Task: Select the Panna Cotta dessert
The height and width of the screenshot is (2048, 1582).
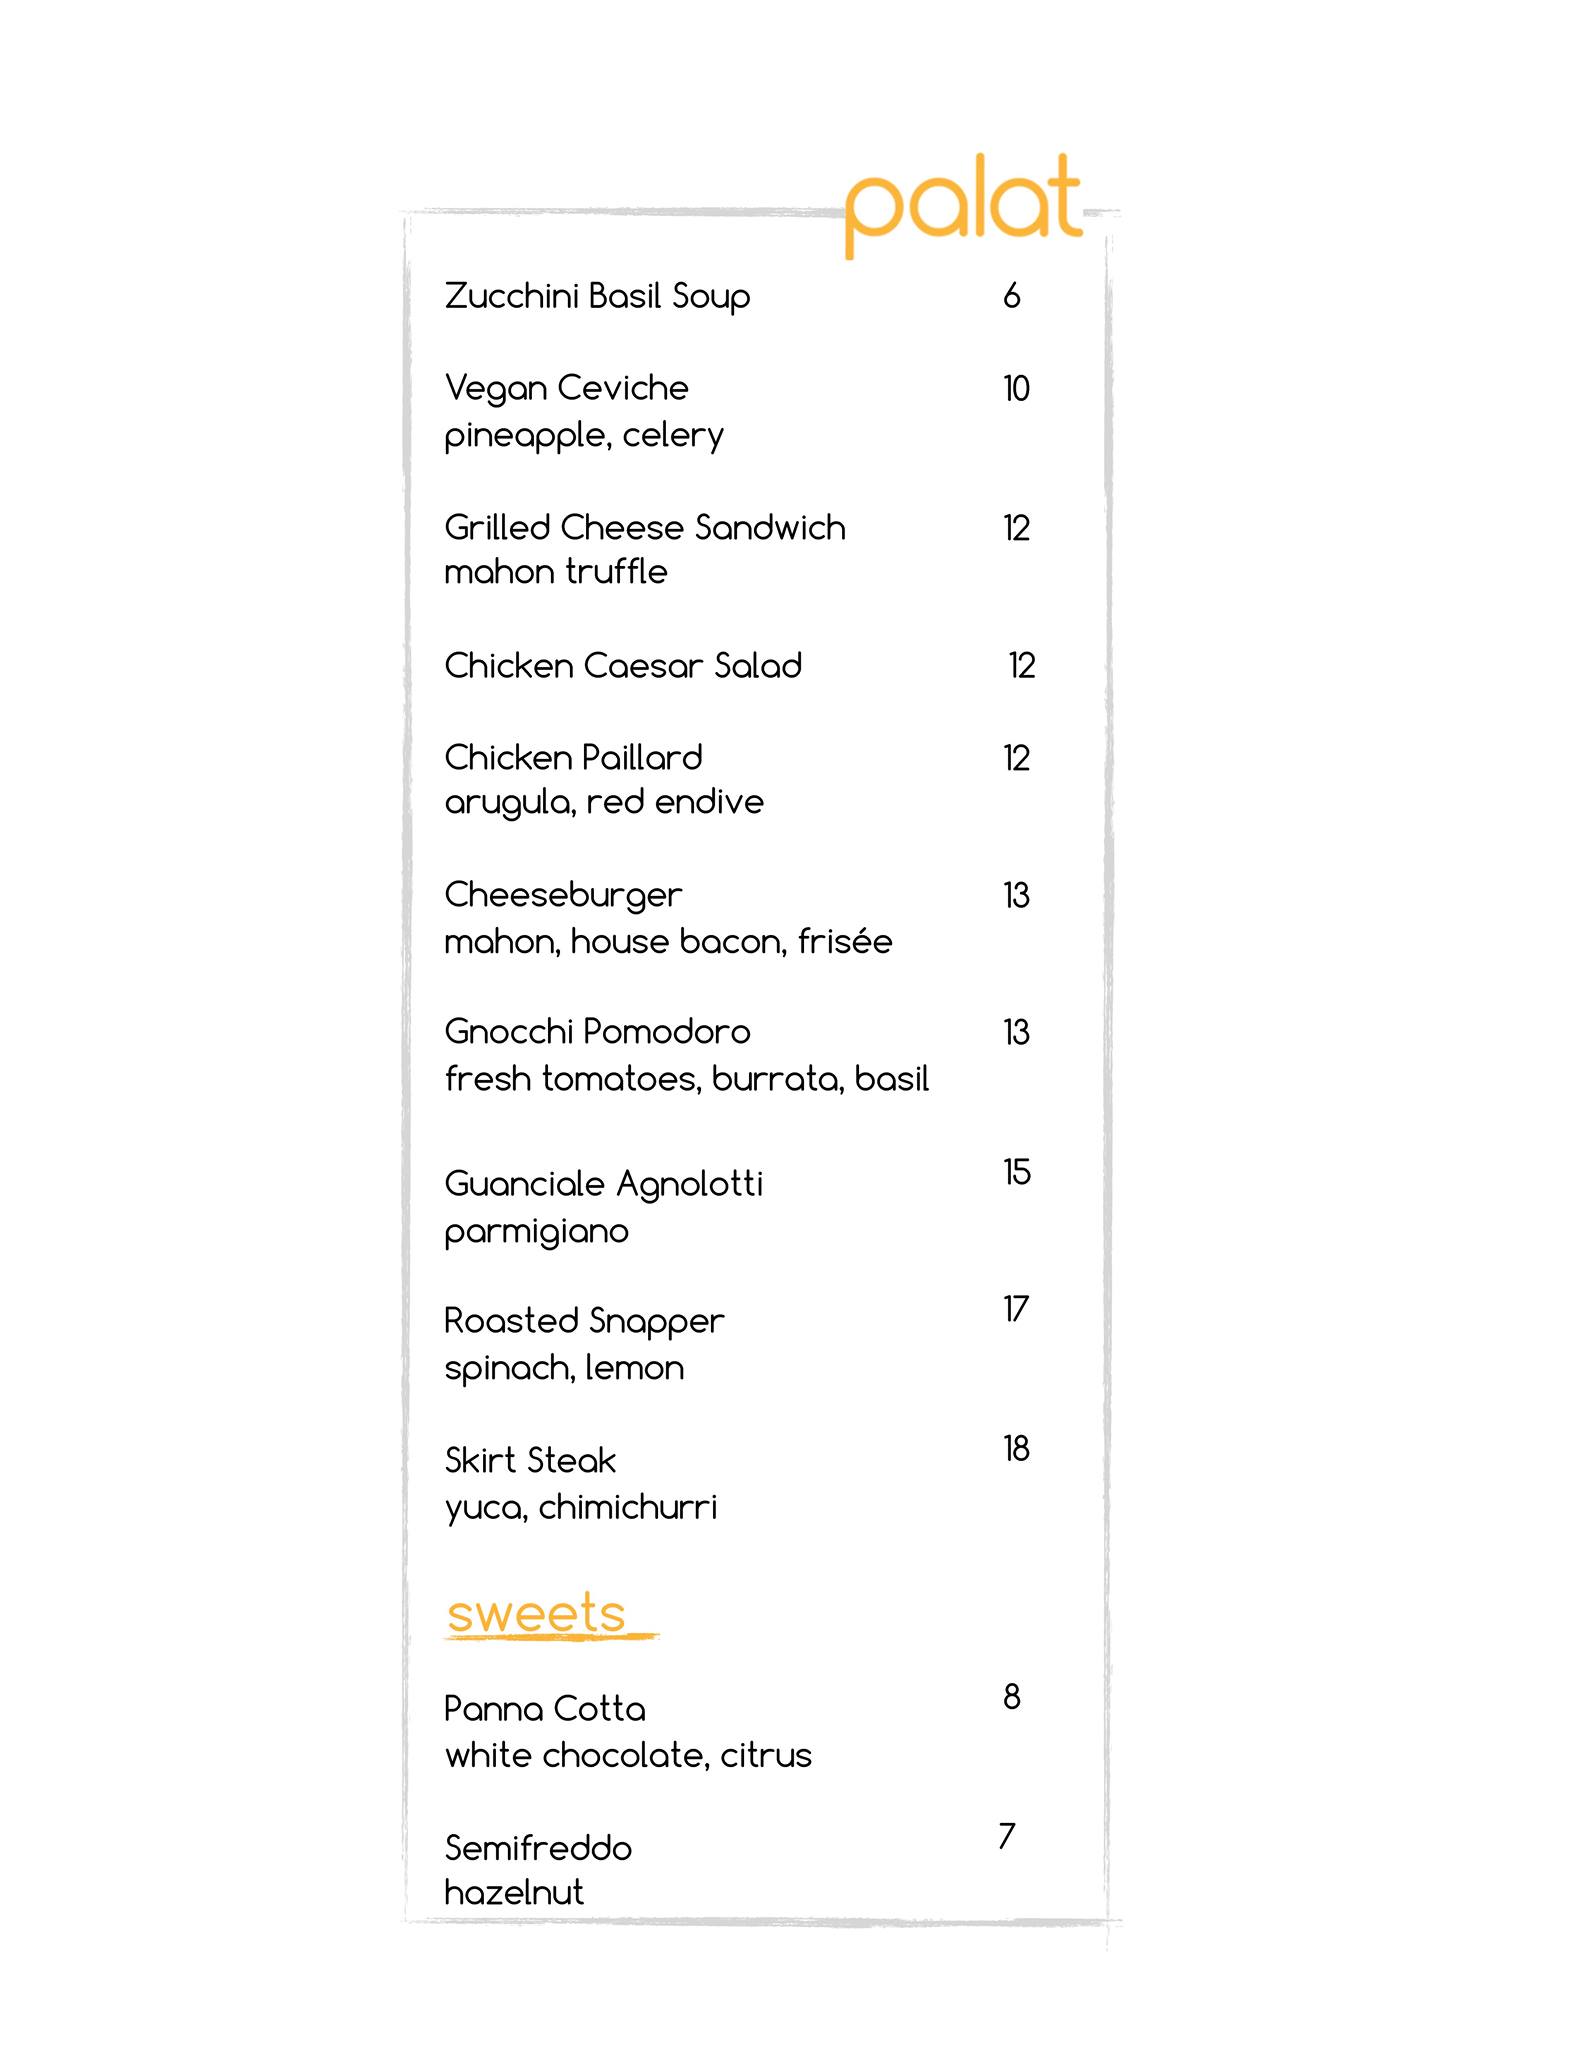Action: pyautogui.click(x=545, y=1709)
